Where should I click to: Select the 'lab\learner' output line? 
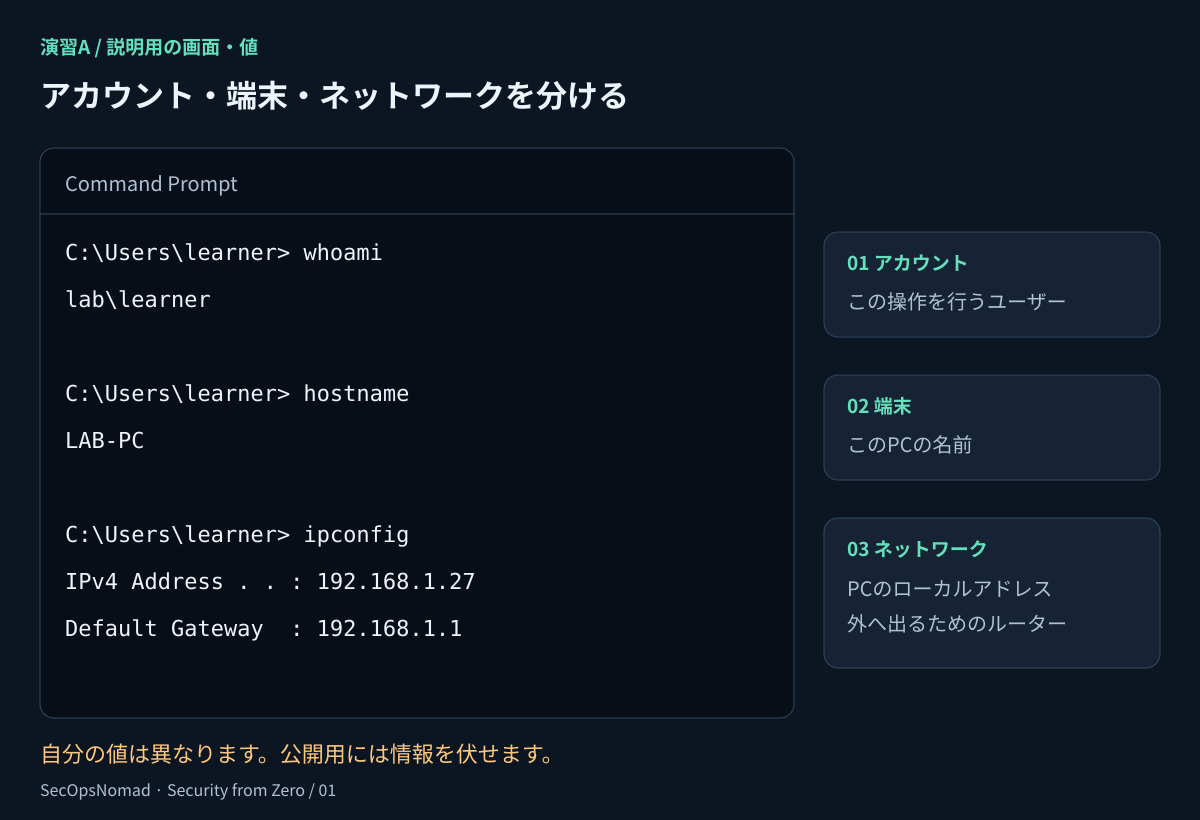[x=138, y=299]
